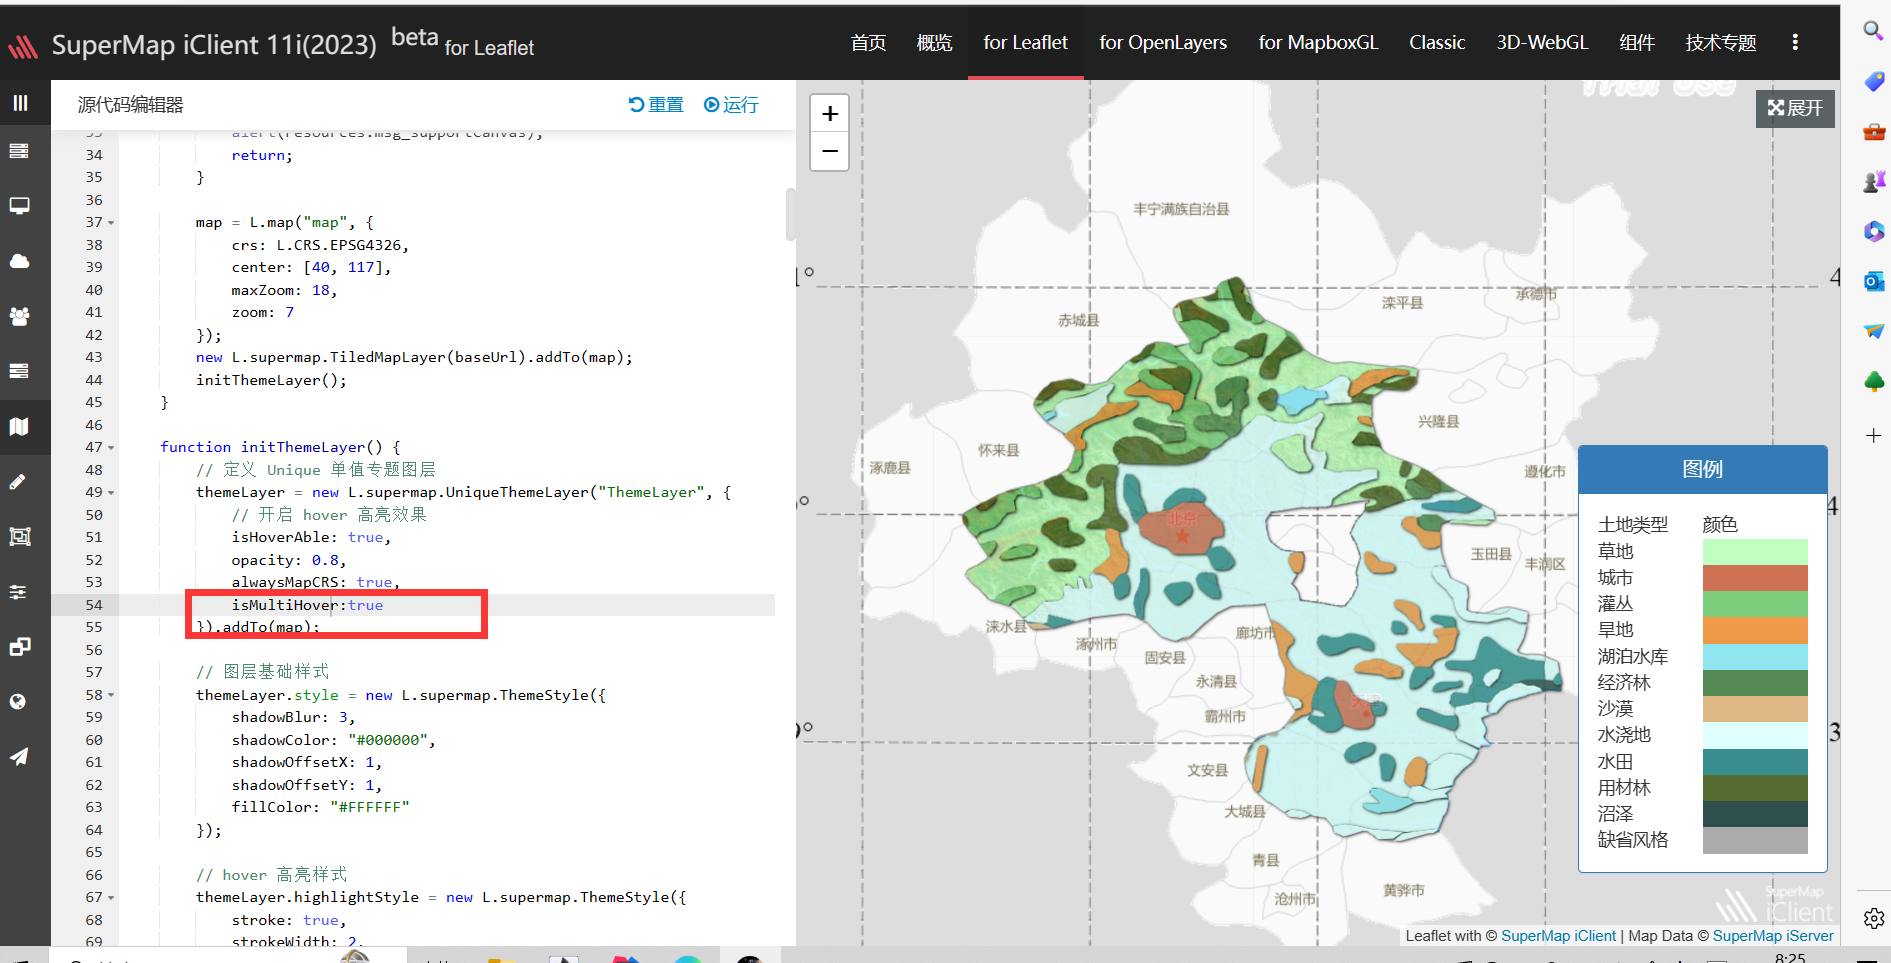Open browser sidebar green tree icon
Image resolution: width=1891 pixels, height=963 pixels.
click(x=1874, y=381)
